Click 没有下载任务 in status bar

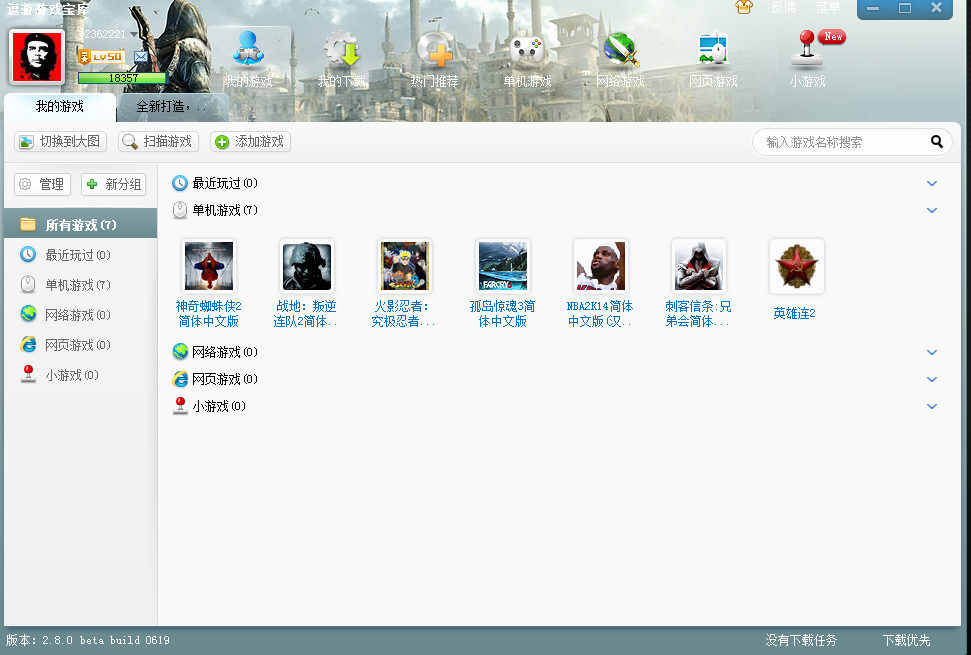pos(801,640)
